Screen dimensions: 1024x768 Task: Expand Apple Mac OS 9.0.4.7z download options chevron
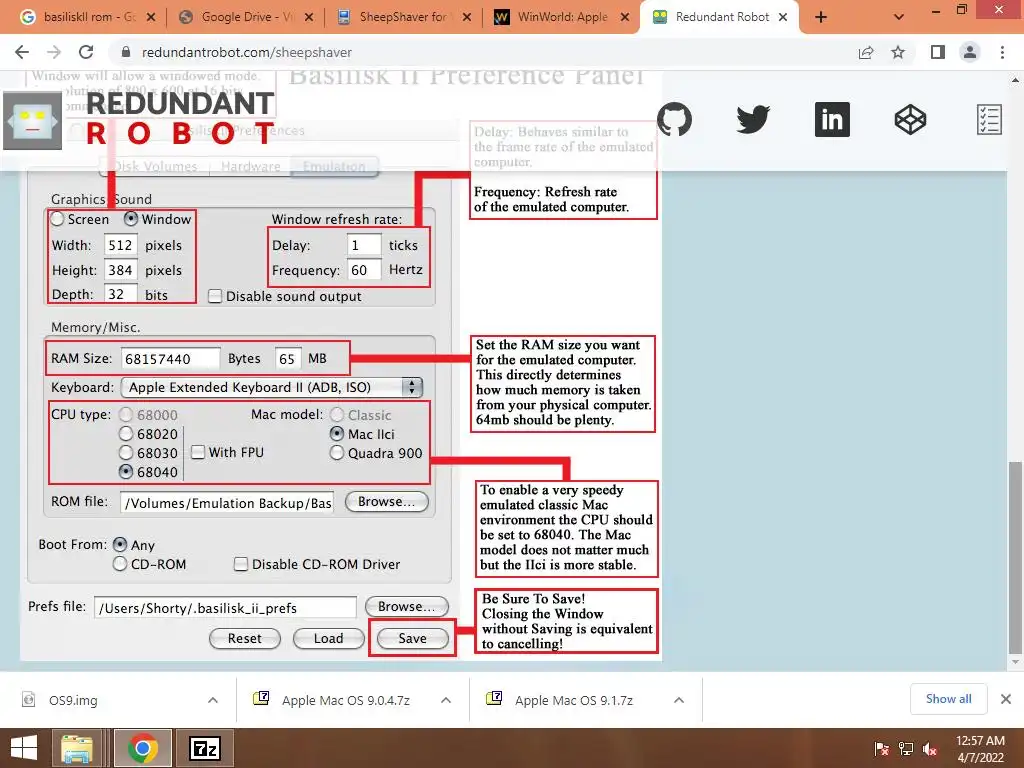tap(446, 700)
